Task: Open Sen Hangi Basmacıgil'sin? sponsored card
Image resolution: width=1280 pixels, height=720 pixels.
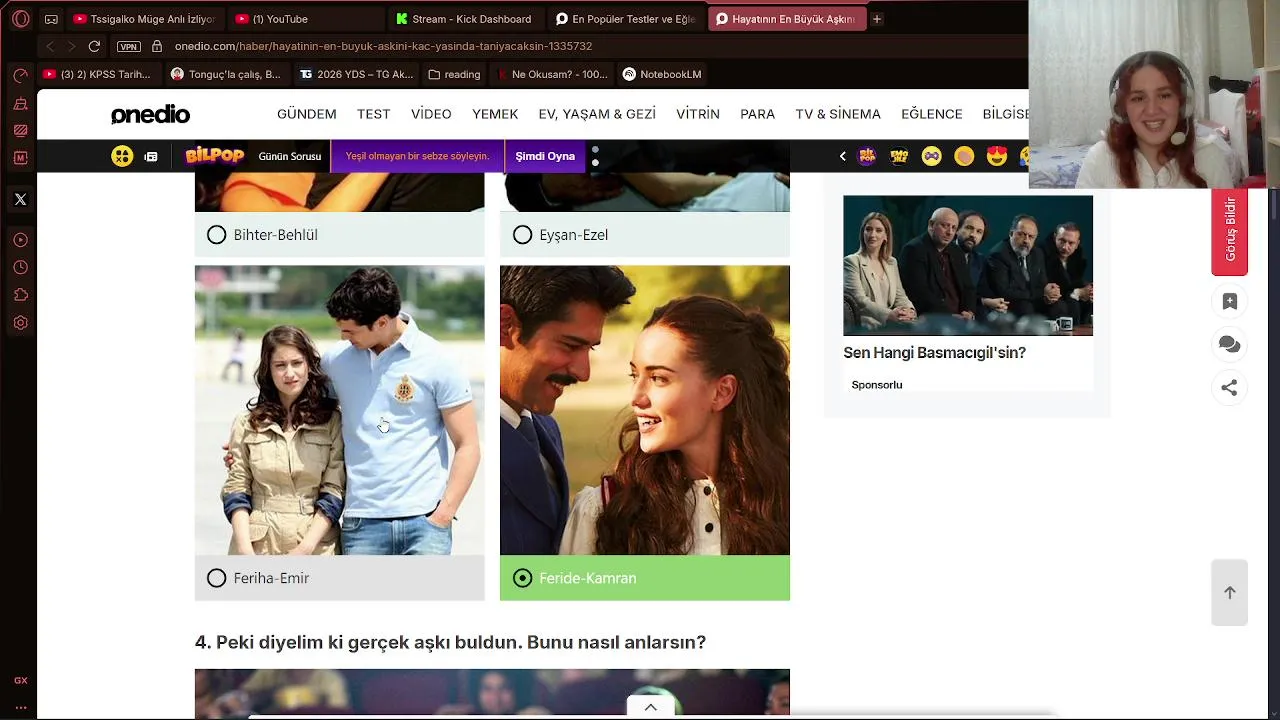Action: pos(968,294)
